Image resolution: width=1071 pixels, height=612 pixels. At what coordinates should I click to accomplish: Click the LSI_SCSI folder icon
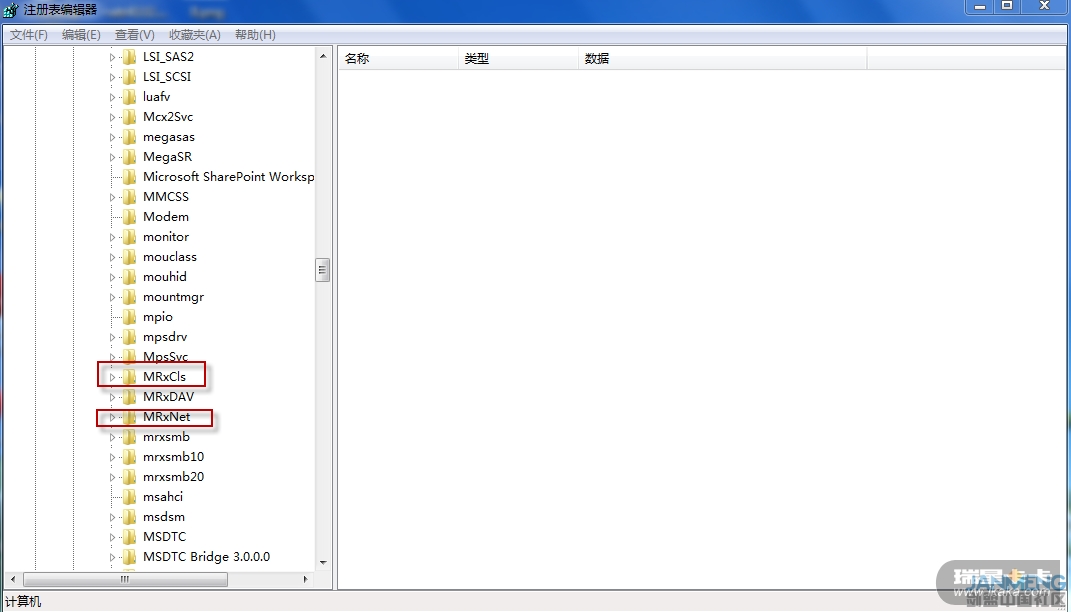(129, 76)
